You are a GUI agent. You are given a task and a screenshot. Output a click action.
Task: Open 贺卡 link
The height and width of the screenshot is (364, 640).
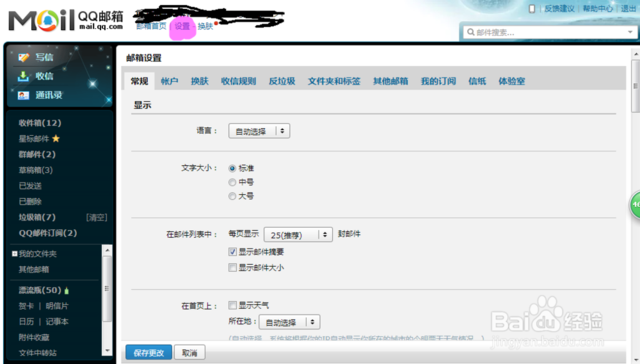coord(26,306)
